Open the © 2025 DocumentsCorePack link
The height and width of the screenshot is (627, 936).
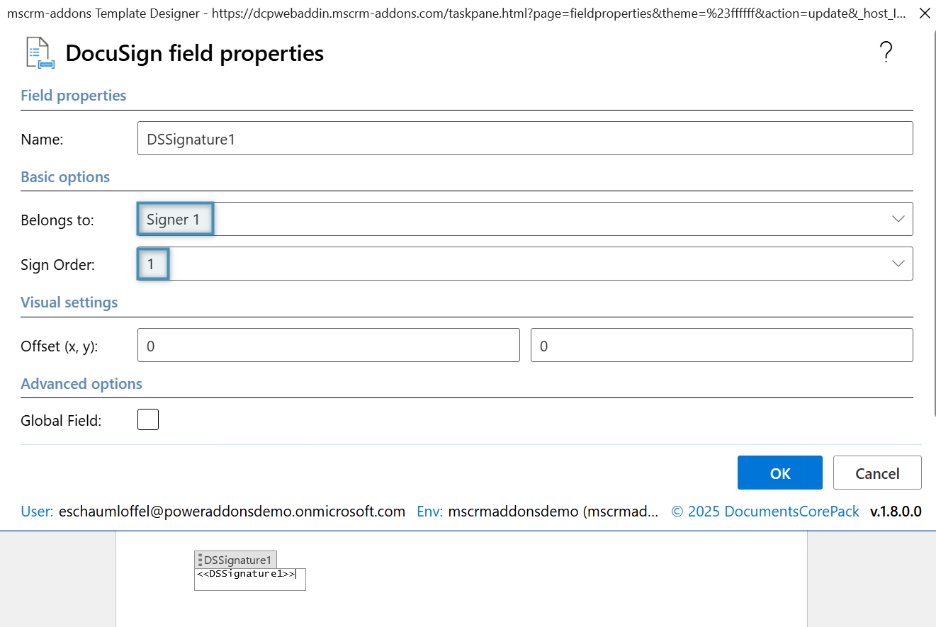(x=765, y=511)
